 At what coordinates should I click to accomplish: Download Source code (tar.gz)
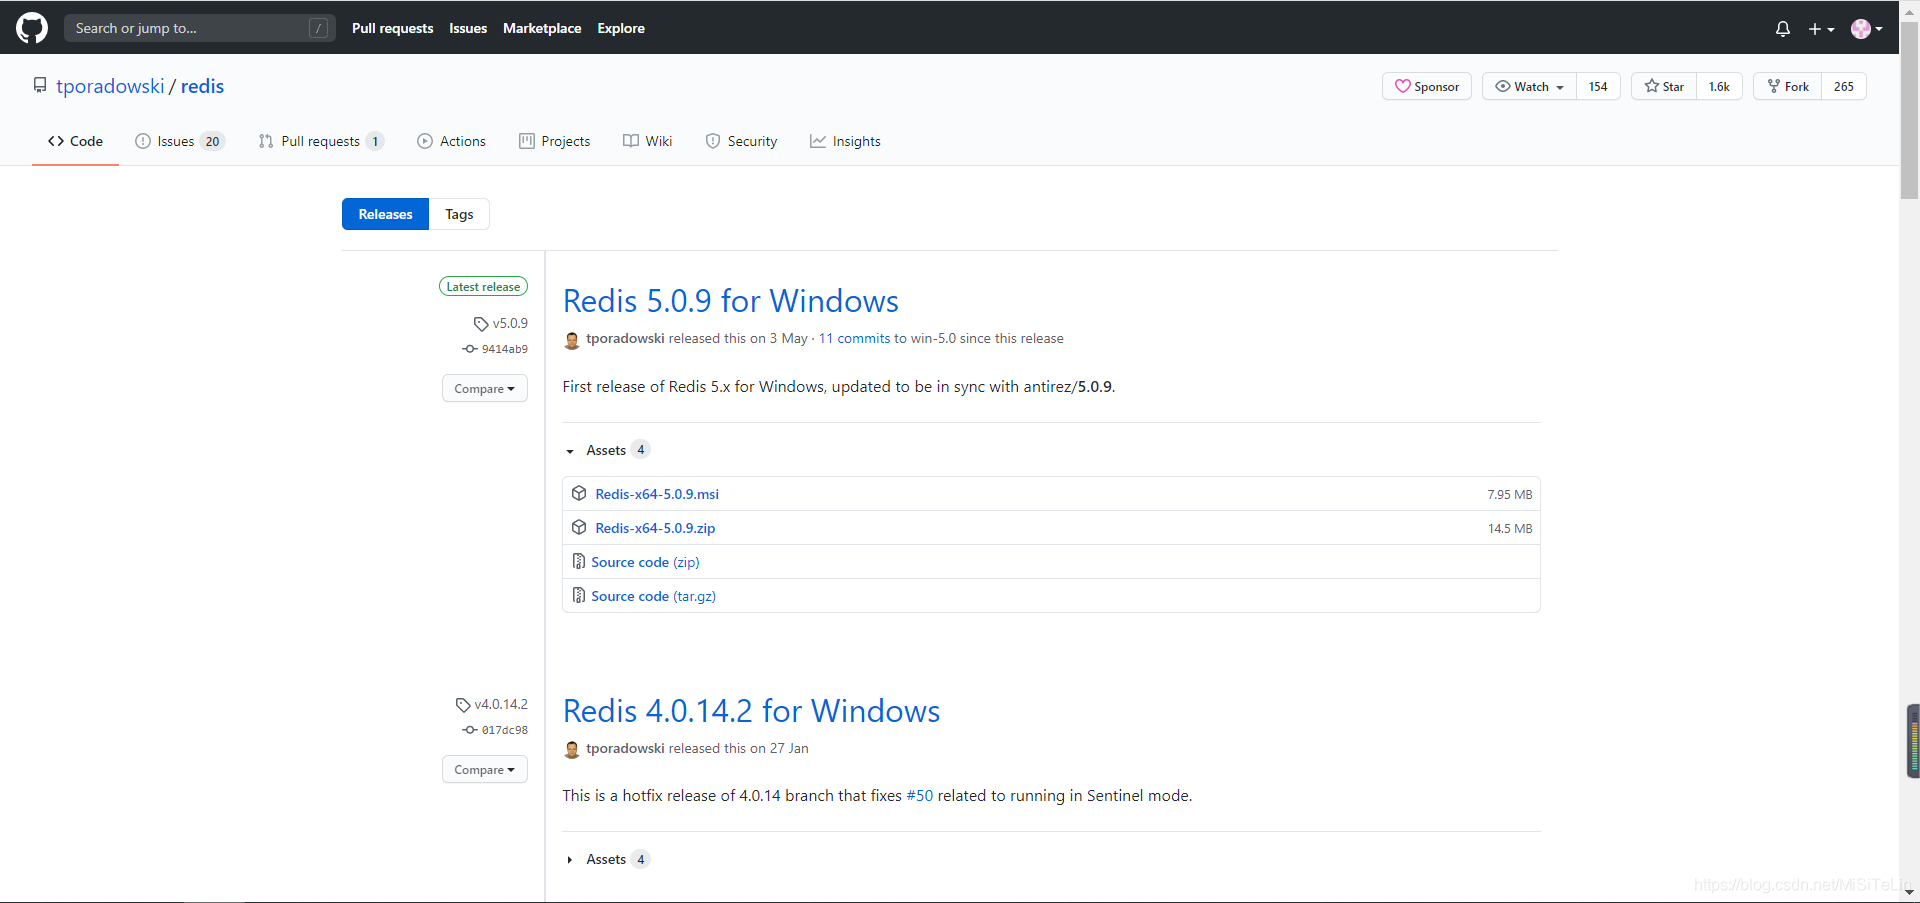click(653, 596)
